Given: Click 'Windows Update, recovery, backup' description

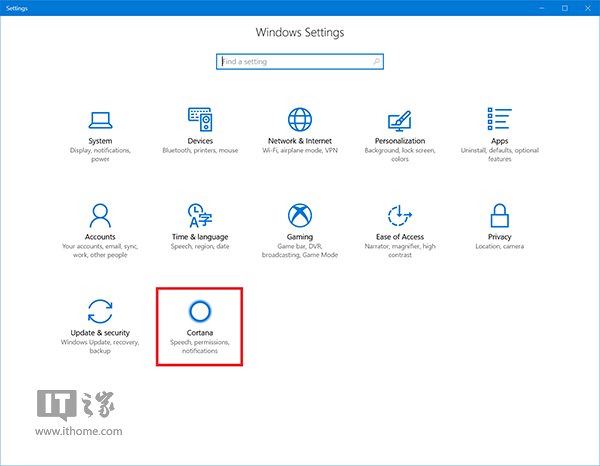Looking at the screenshot, I should click(100, 346).
